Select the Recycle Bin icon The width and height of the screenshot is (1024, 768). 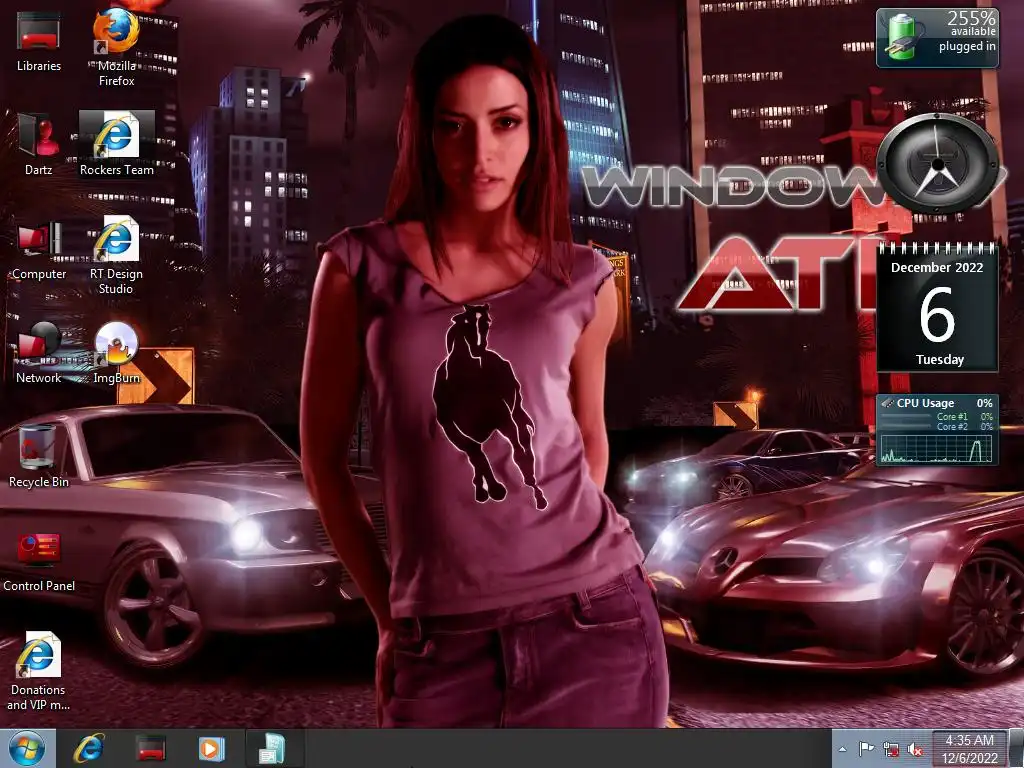[39, 456]
